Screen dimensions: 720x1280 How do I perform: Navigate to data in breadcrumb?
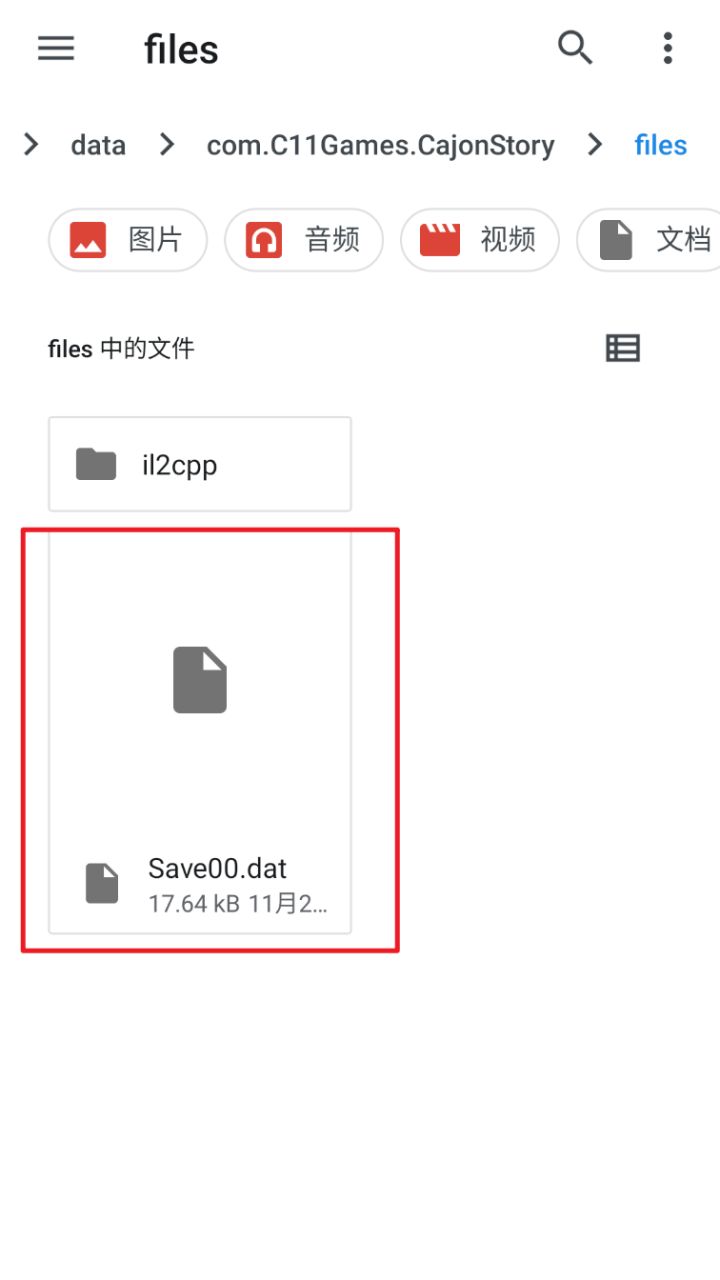tap(98, 146)
